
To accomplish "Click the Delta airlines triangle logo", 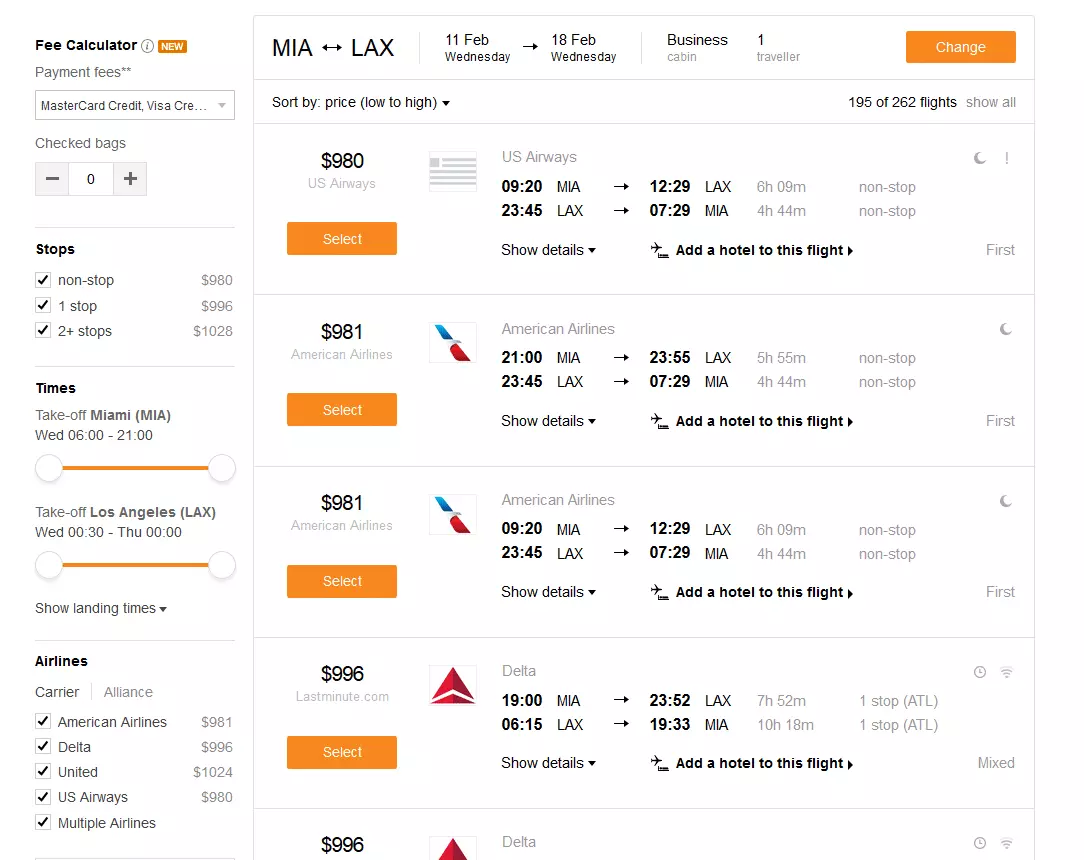I will [452, 685].
